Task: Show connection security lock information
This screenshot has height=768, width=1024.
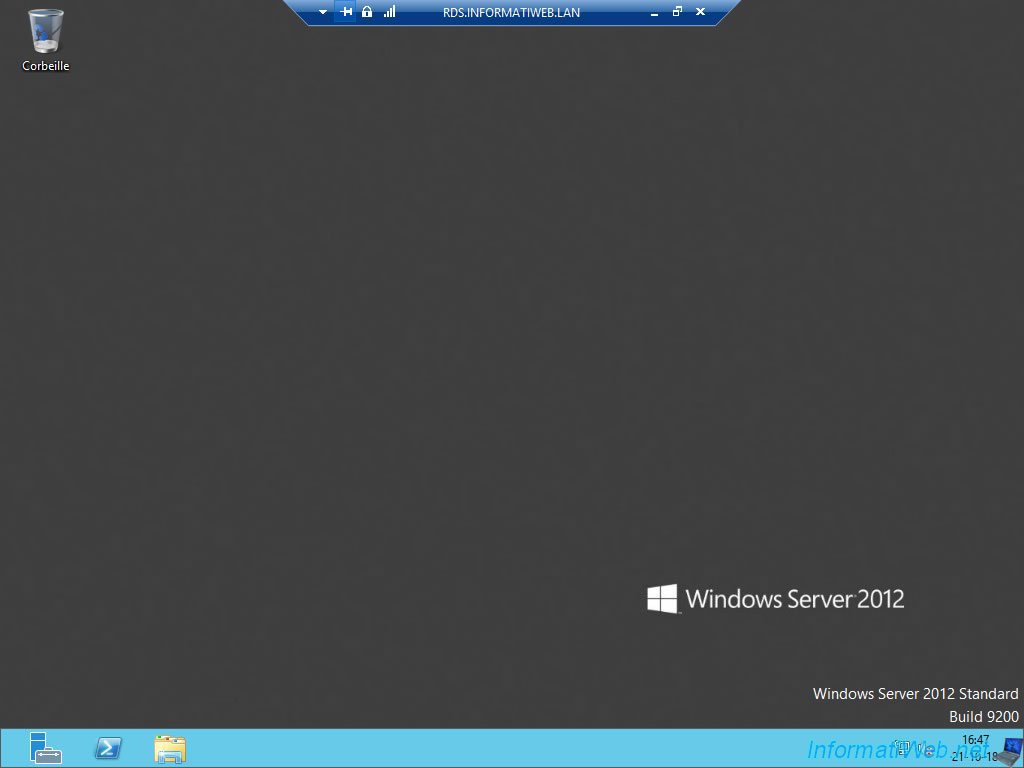Action: 367,12
